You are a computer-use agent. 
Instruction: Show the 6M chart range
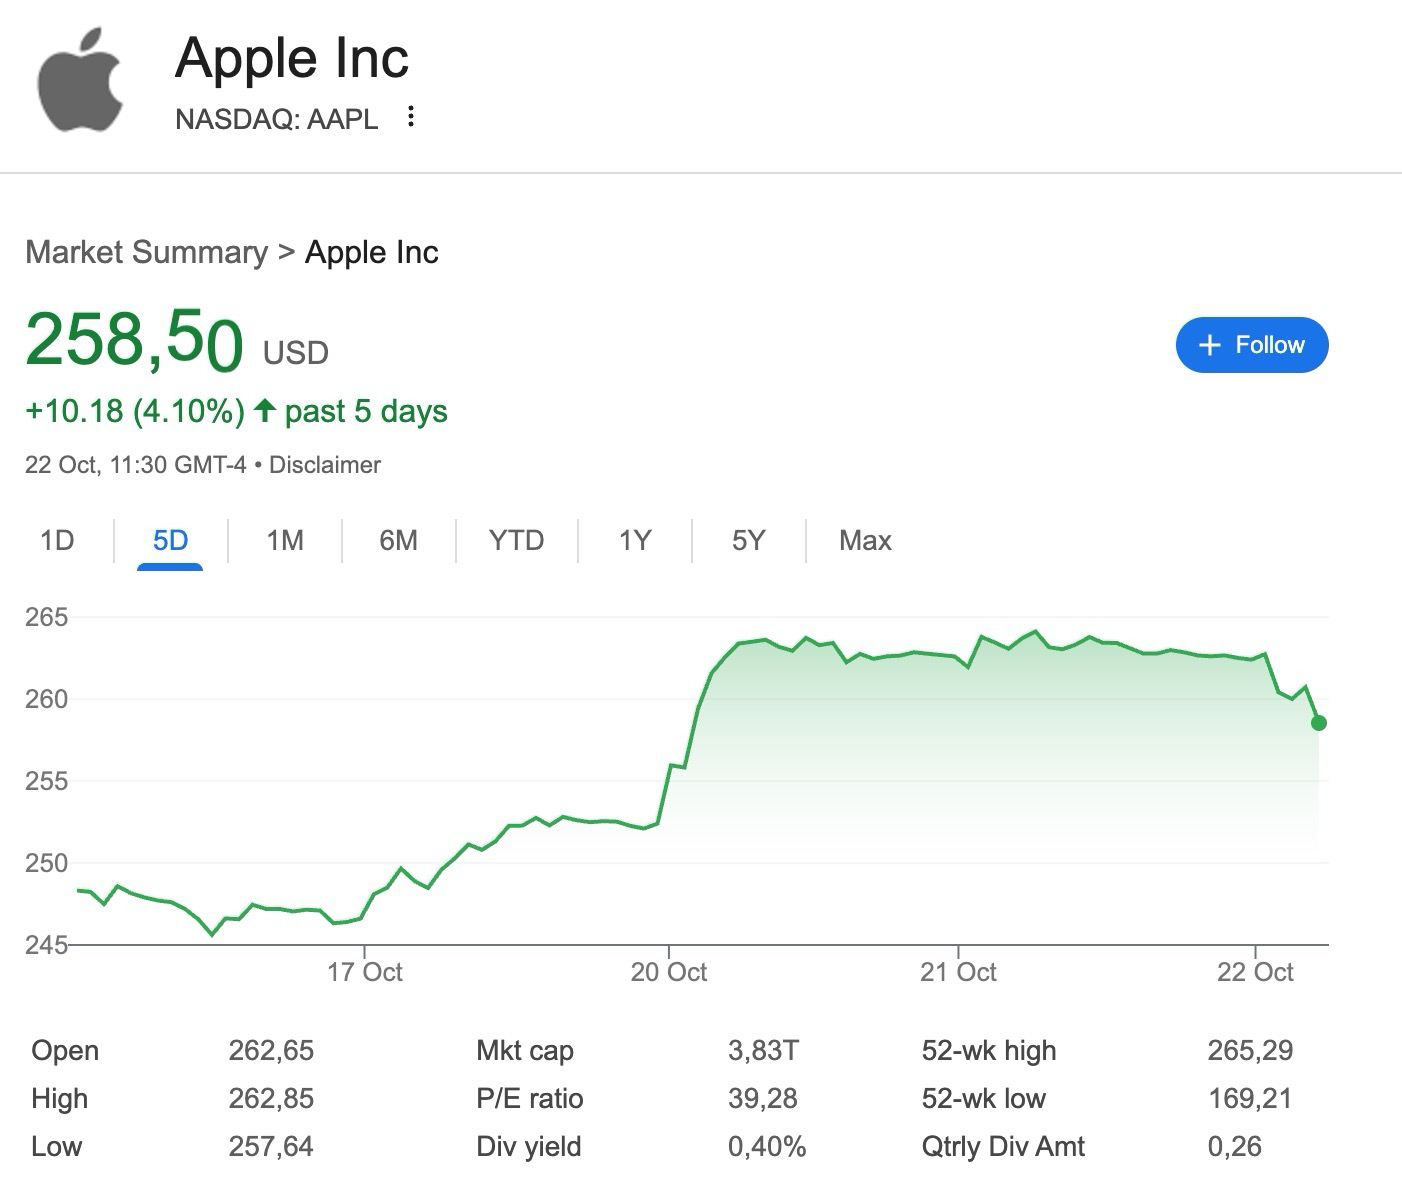coord(398,541)
